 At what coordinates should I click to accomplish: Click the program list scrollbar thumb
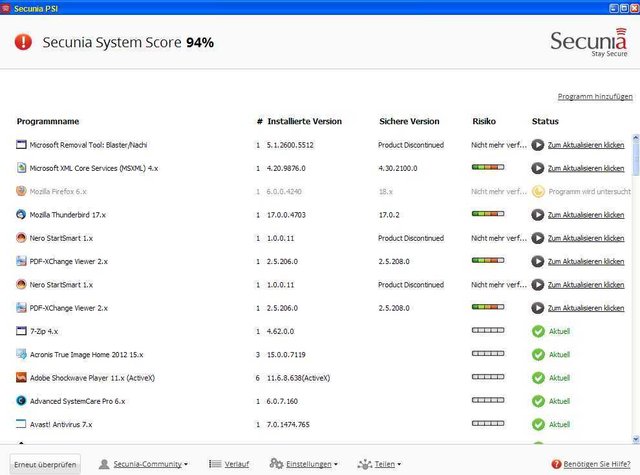636,158
